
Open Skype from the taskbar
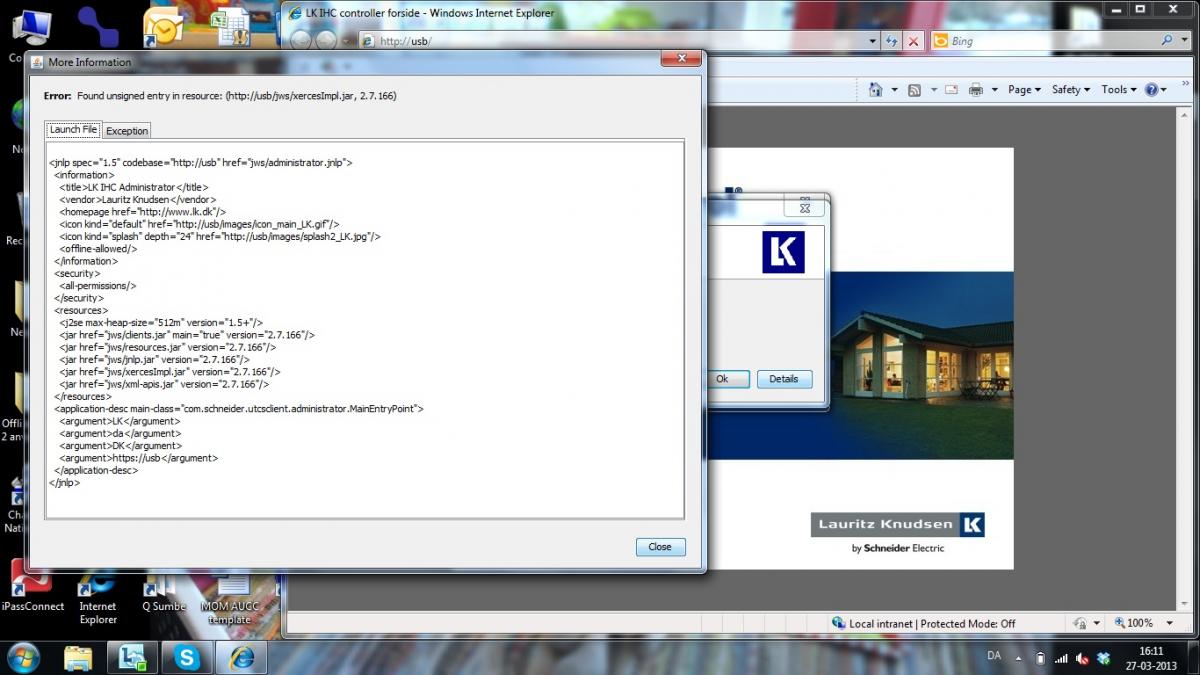coord(187,657)
